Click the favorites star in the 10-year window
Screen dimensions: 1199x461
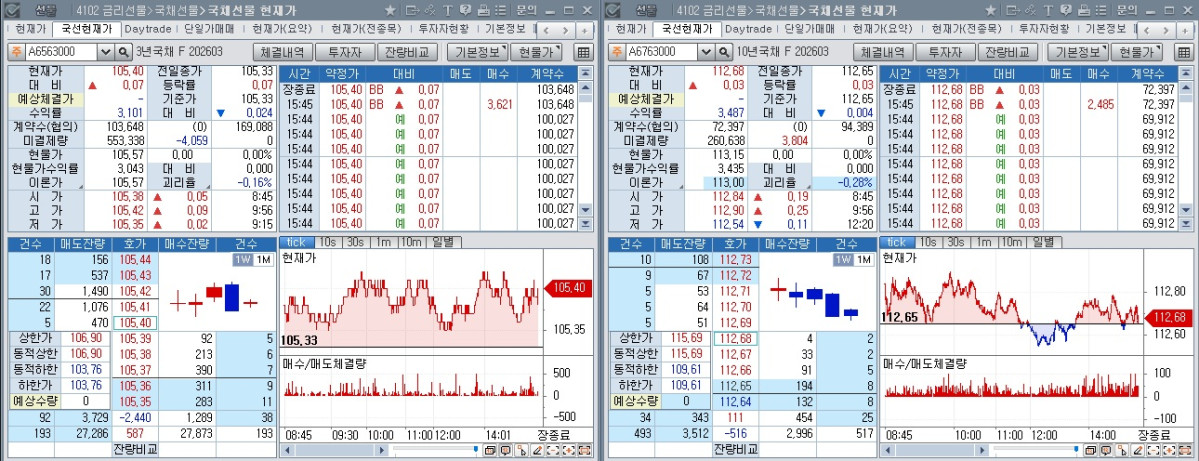[x=990, y=11]
